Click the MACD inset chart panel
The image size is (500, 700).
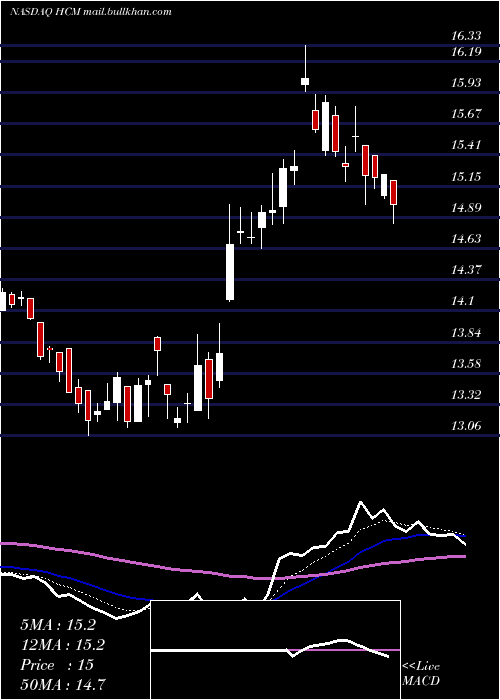point(275,650)
